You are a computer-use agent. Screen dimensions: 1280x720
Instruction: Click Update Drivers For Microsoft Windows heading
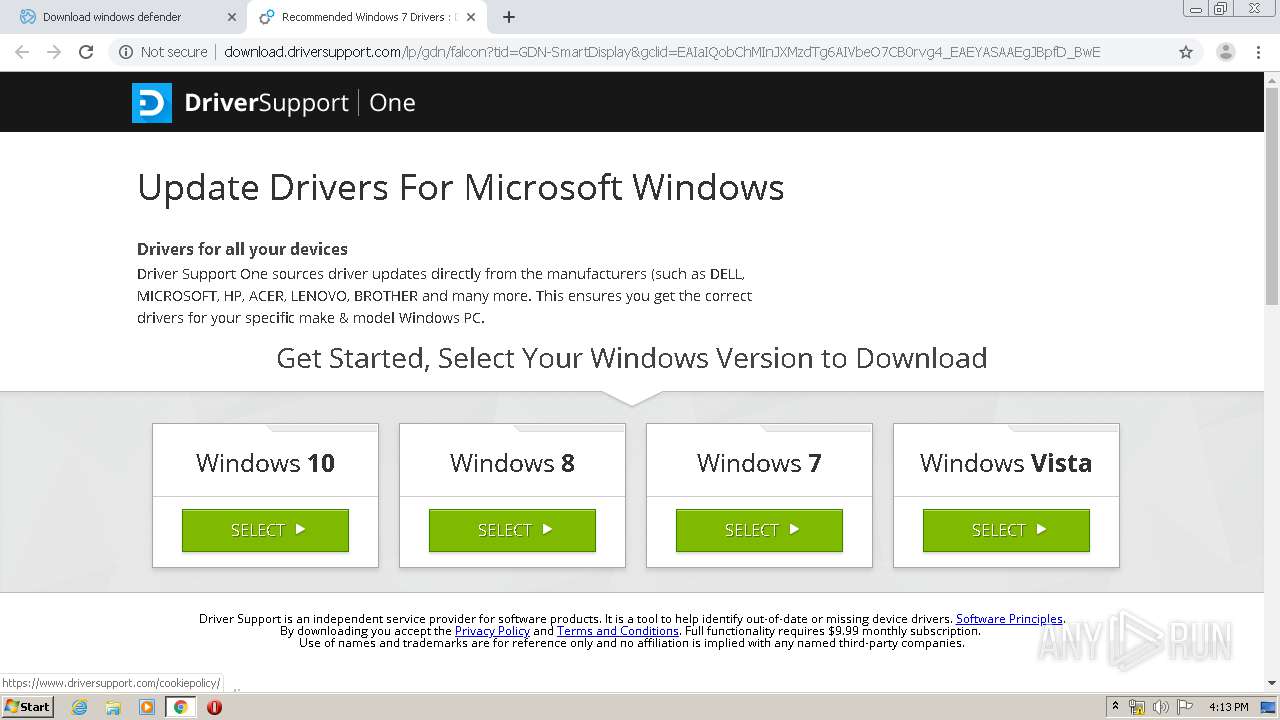[461, 188]
